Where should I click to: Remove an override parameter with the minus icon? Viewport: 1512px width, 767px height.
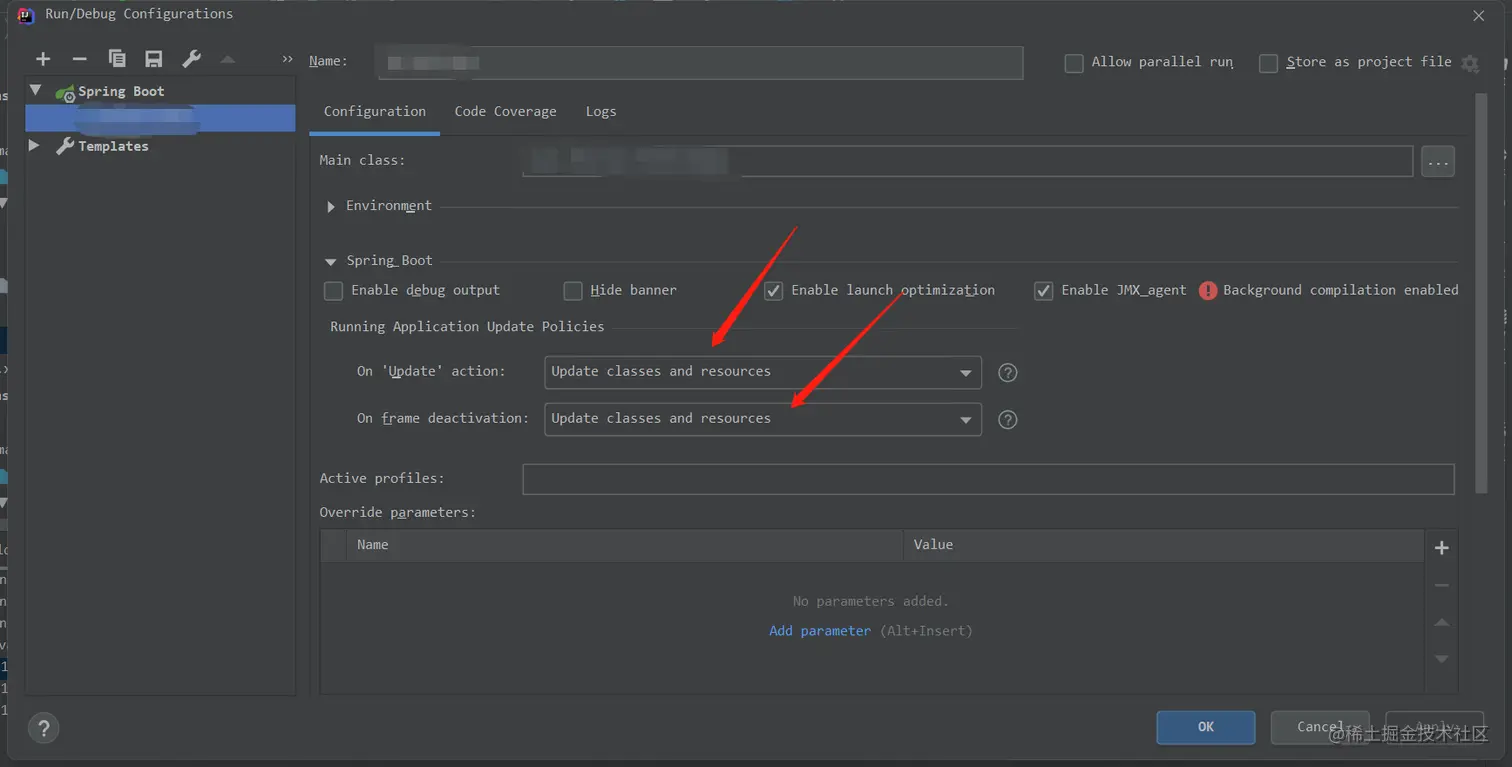[x=1441, y=585]
